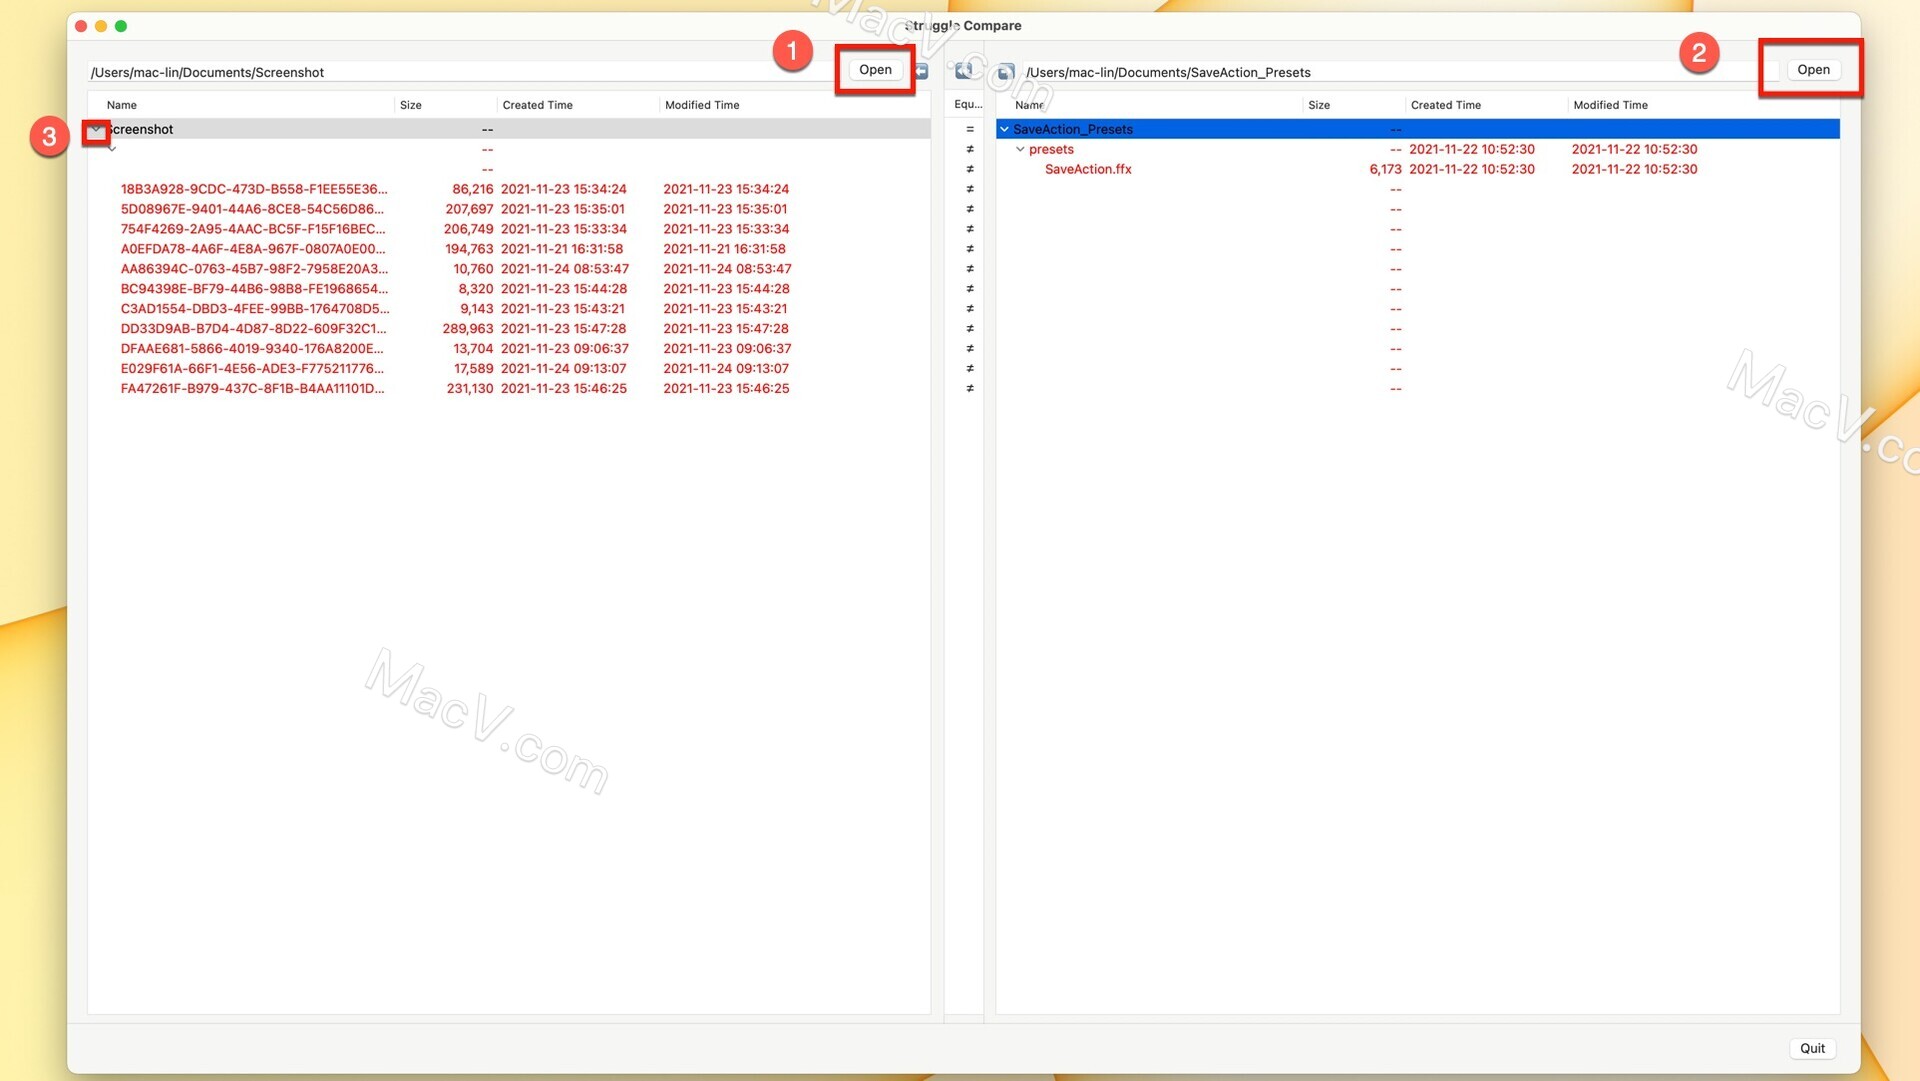Sort left pane by Created Time column

(577, 105)
